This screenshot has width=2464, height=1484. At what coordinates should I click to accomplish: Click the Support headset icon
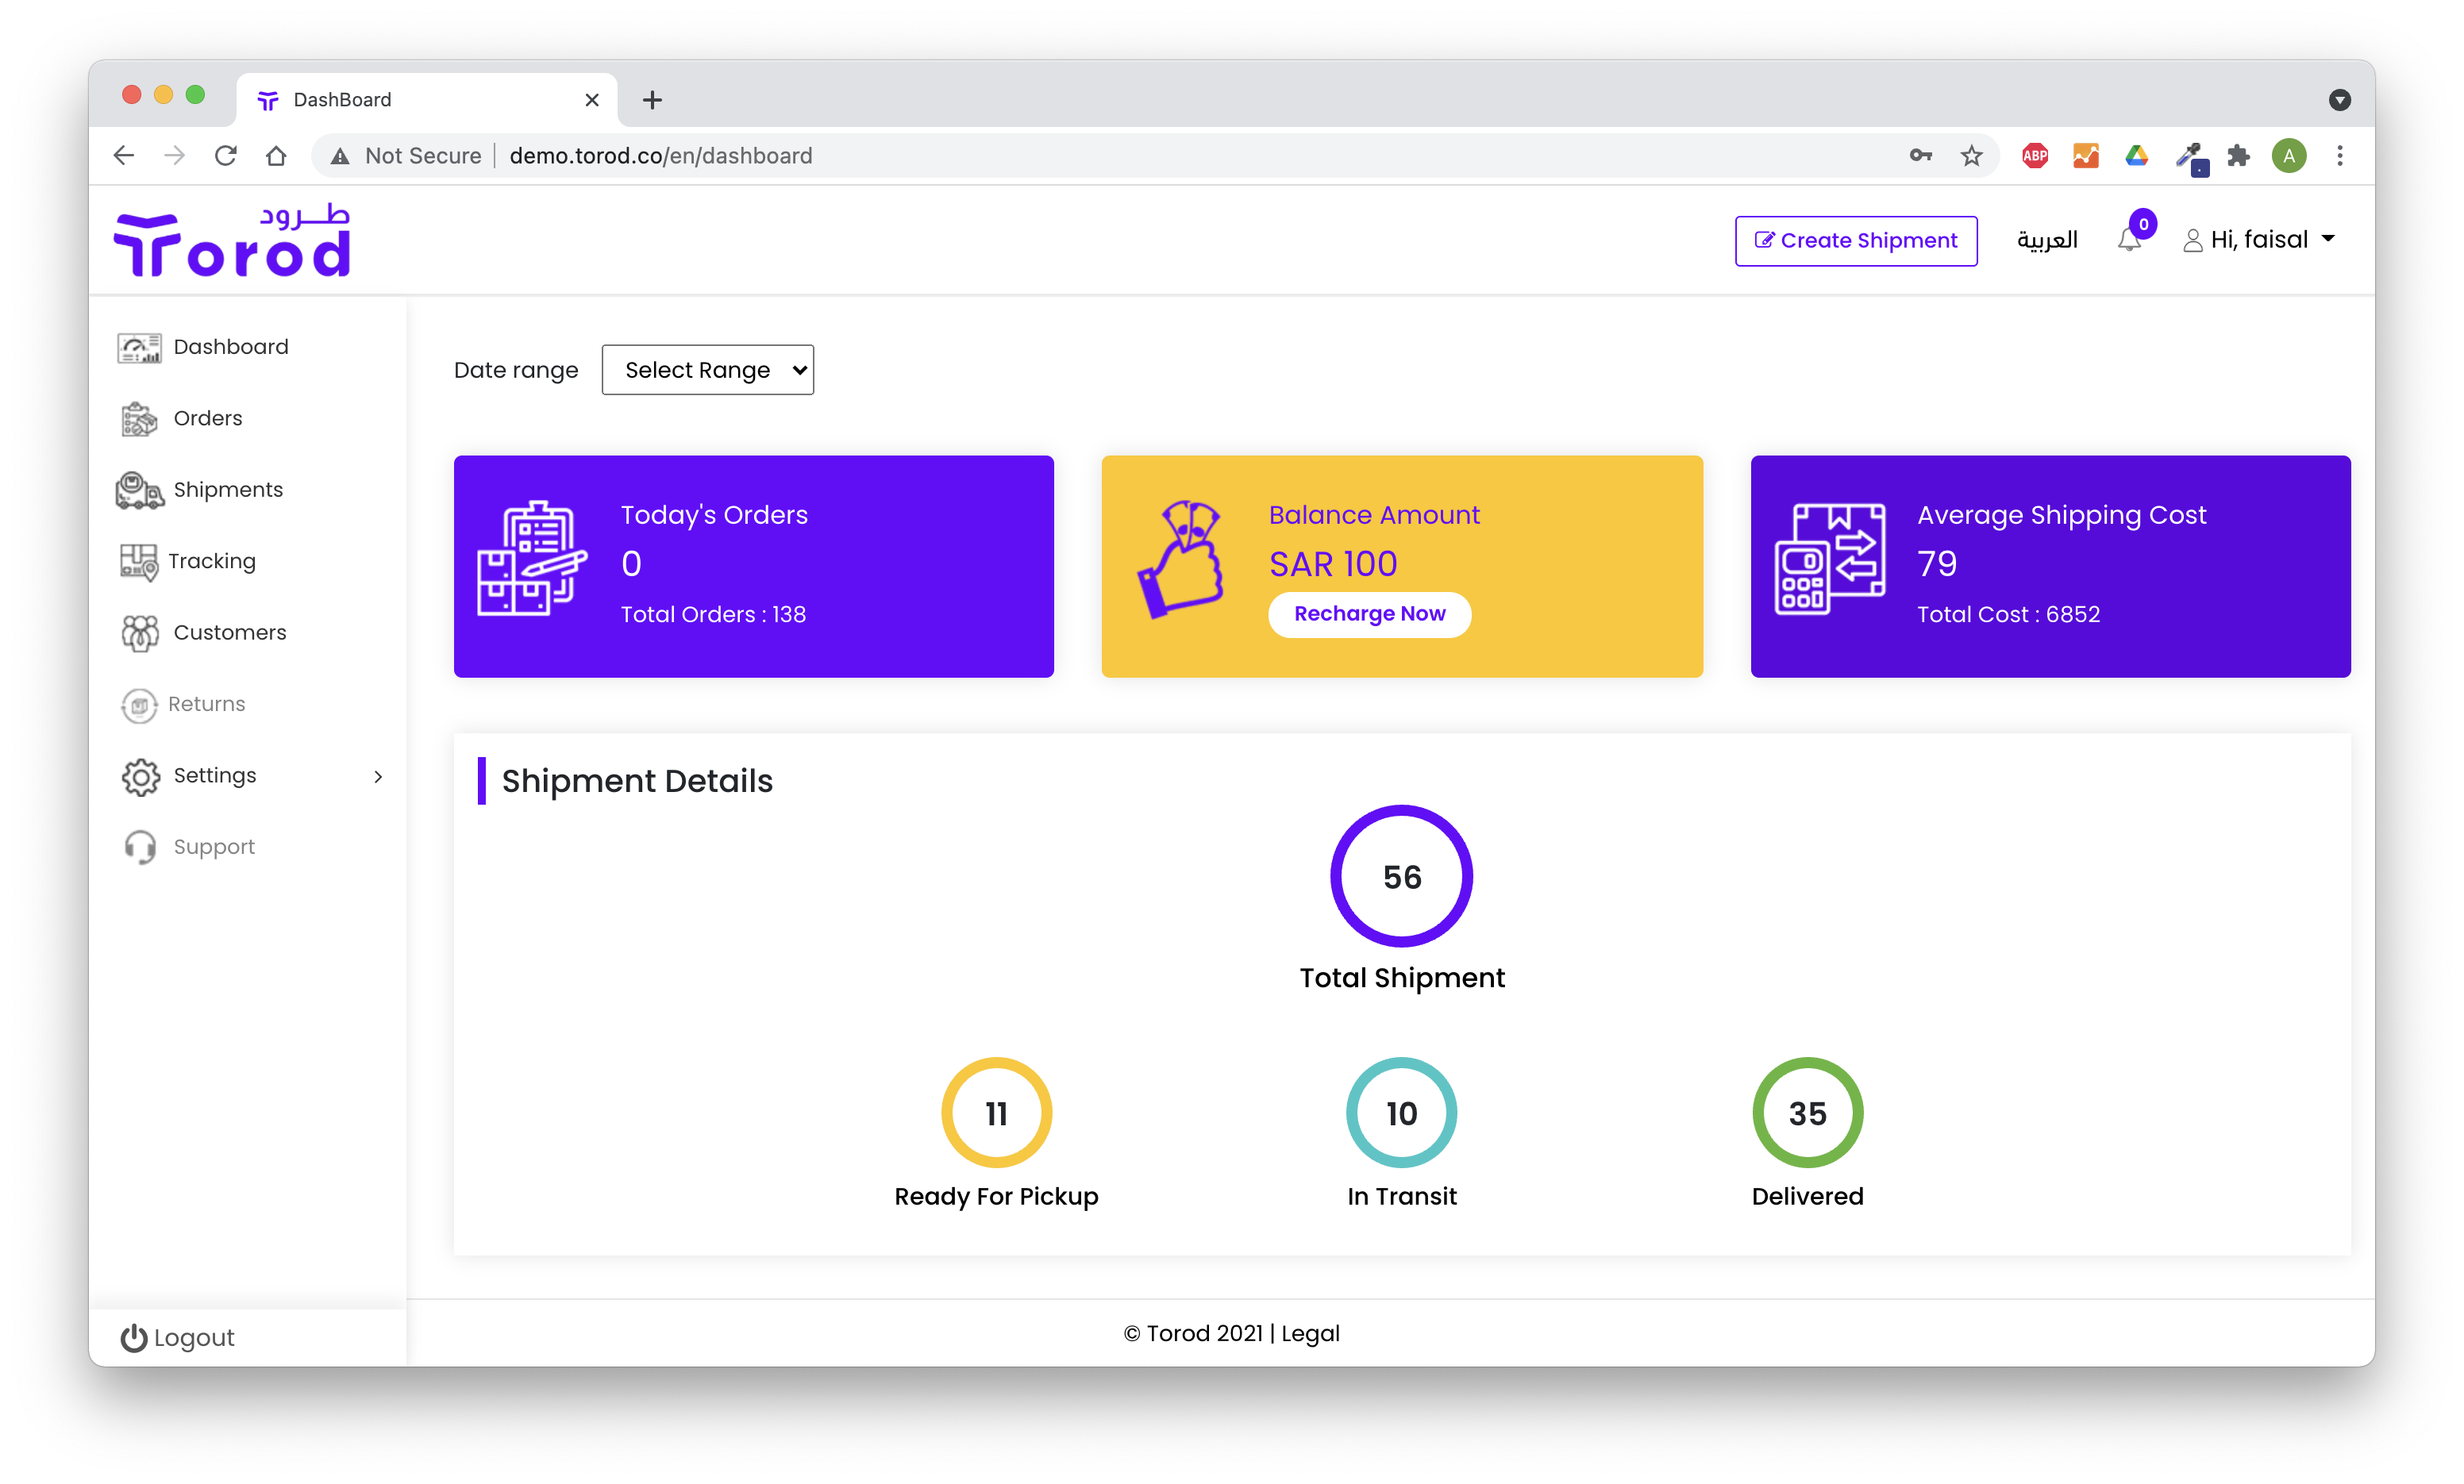coord(140,847)
